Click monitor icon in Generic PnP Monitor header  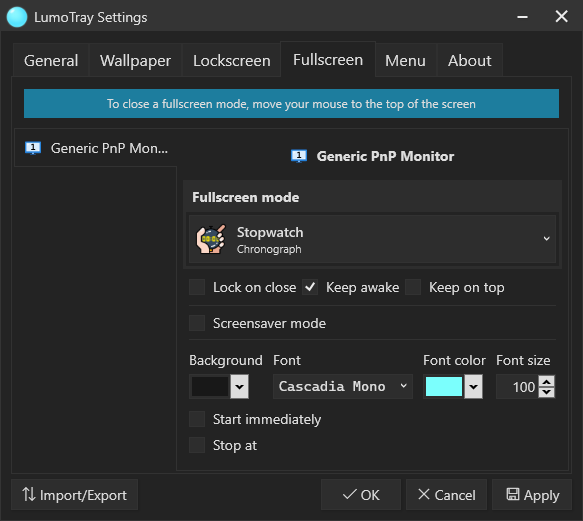click(299, 156)
